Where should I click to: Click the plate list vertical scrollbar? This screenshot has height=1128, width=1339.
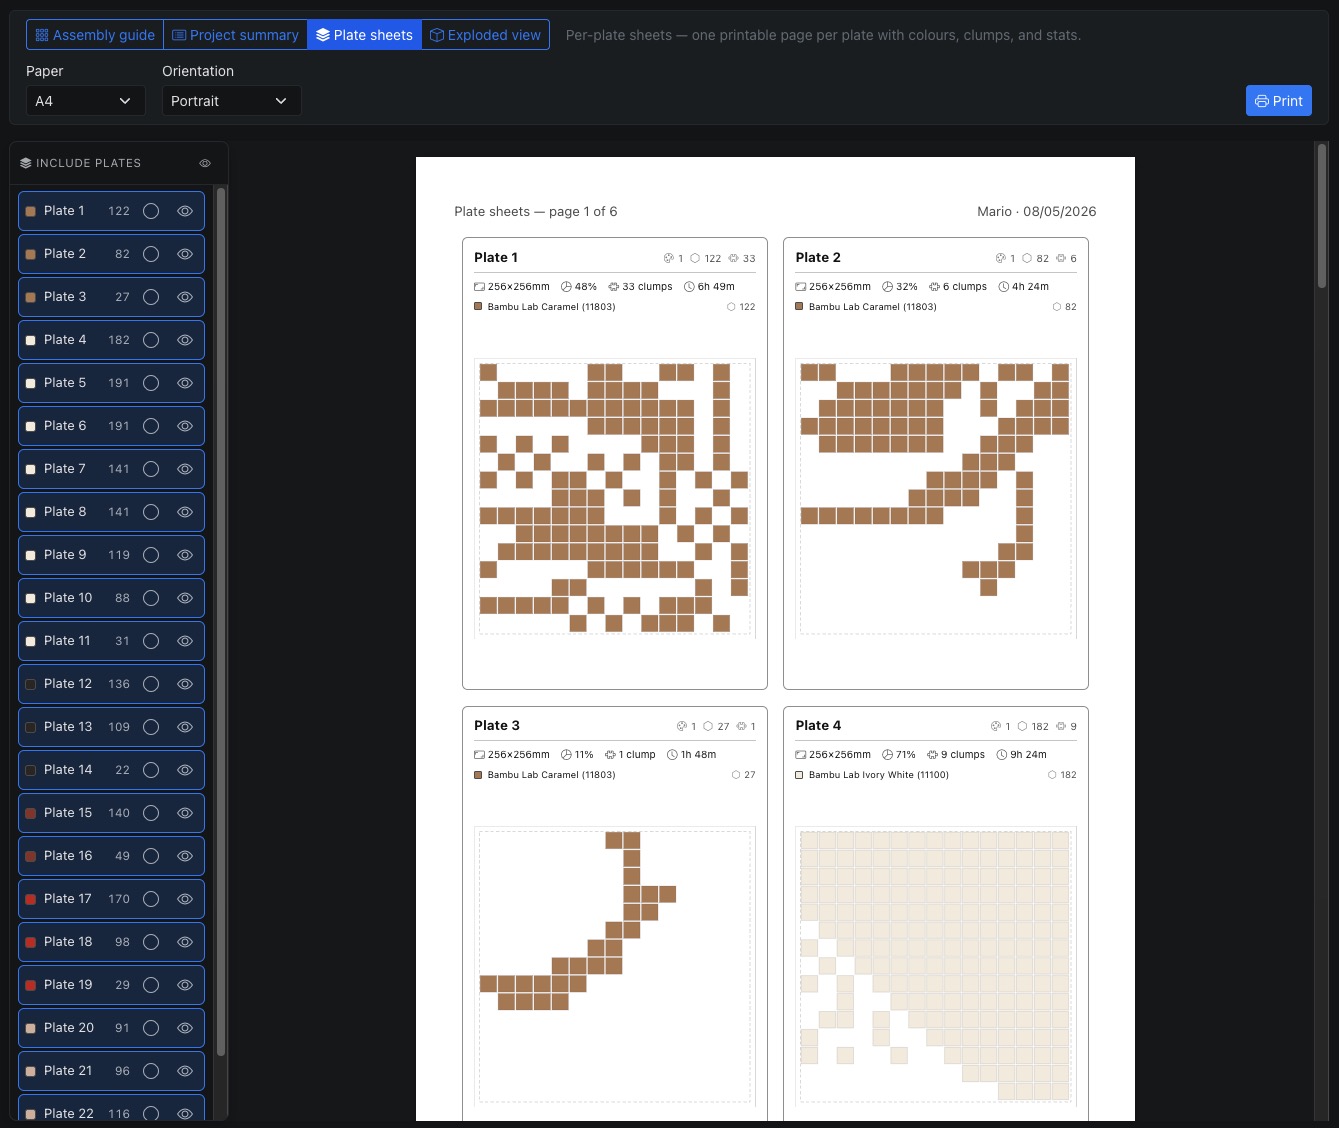[221, 620]
